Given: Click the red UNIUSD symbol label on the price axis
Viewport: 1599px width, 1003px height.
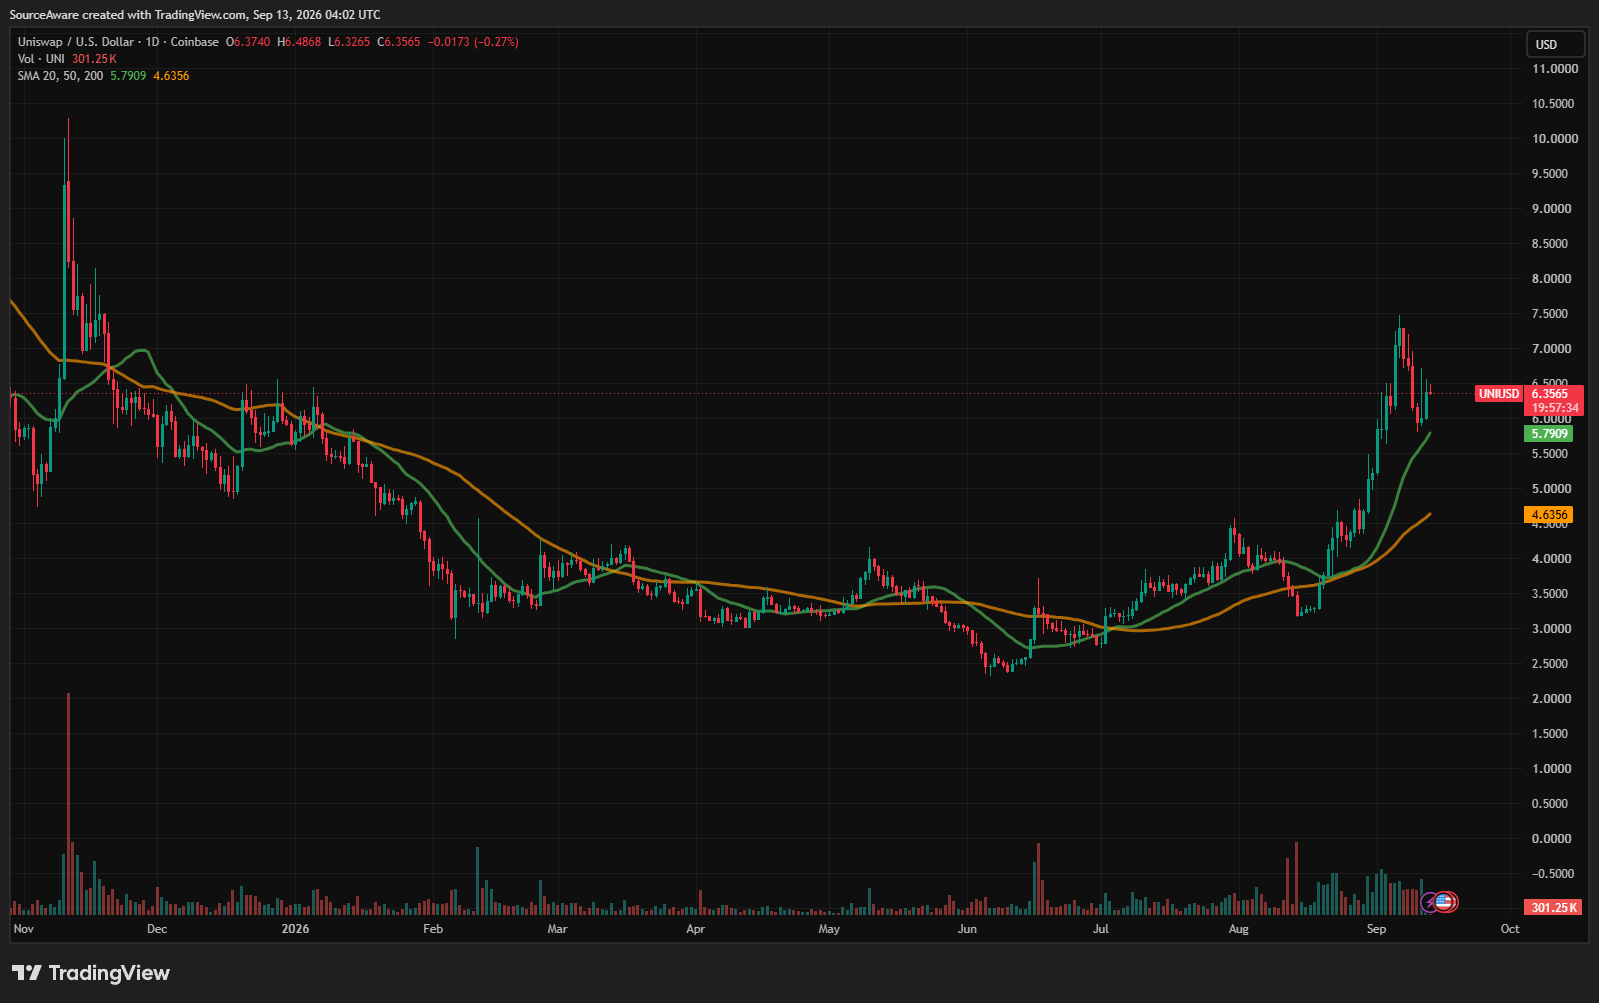Looking at the screenshot, I should pos(1499,394).
